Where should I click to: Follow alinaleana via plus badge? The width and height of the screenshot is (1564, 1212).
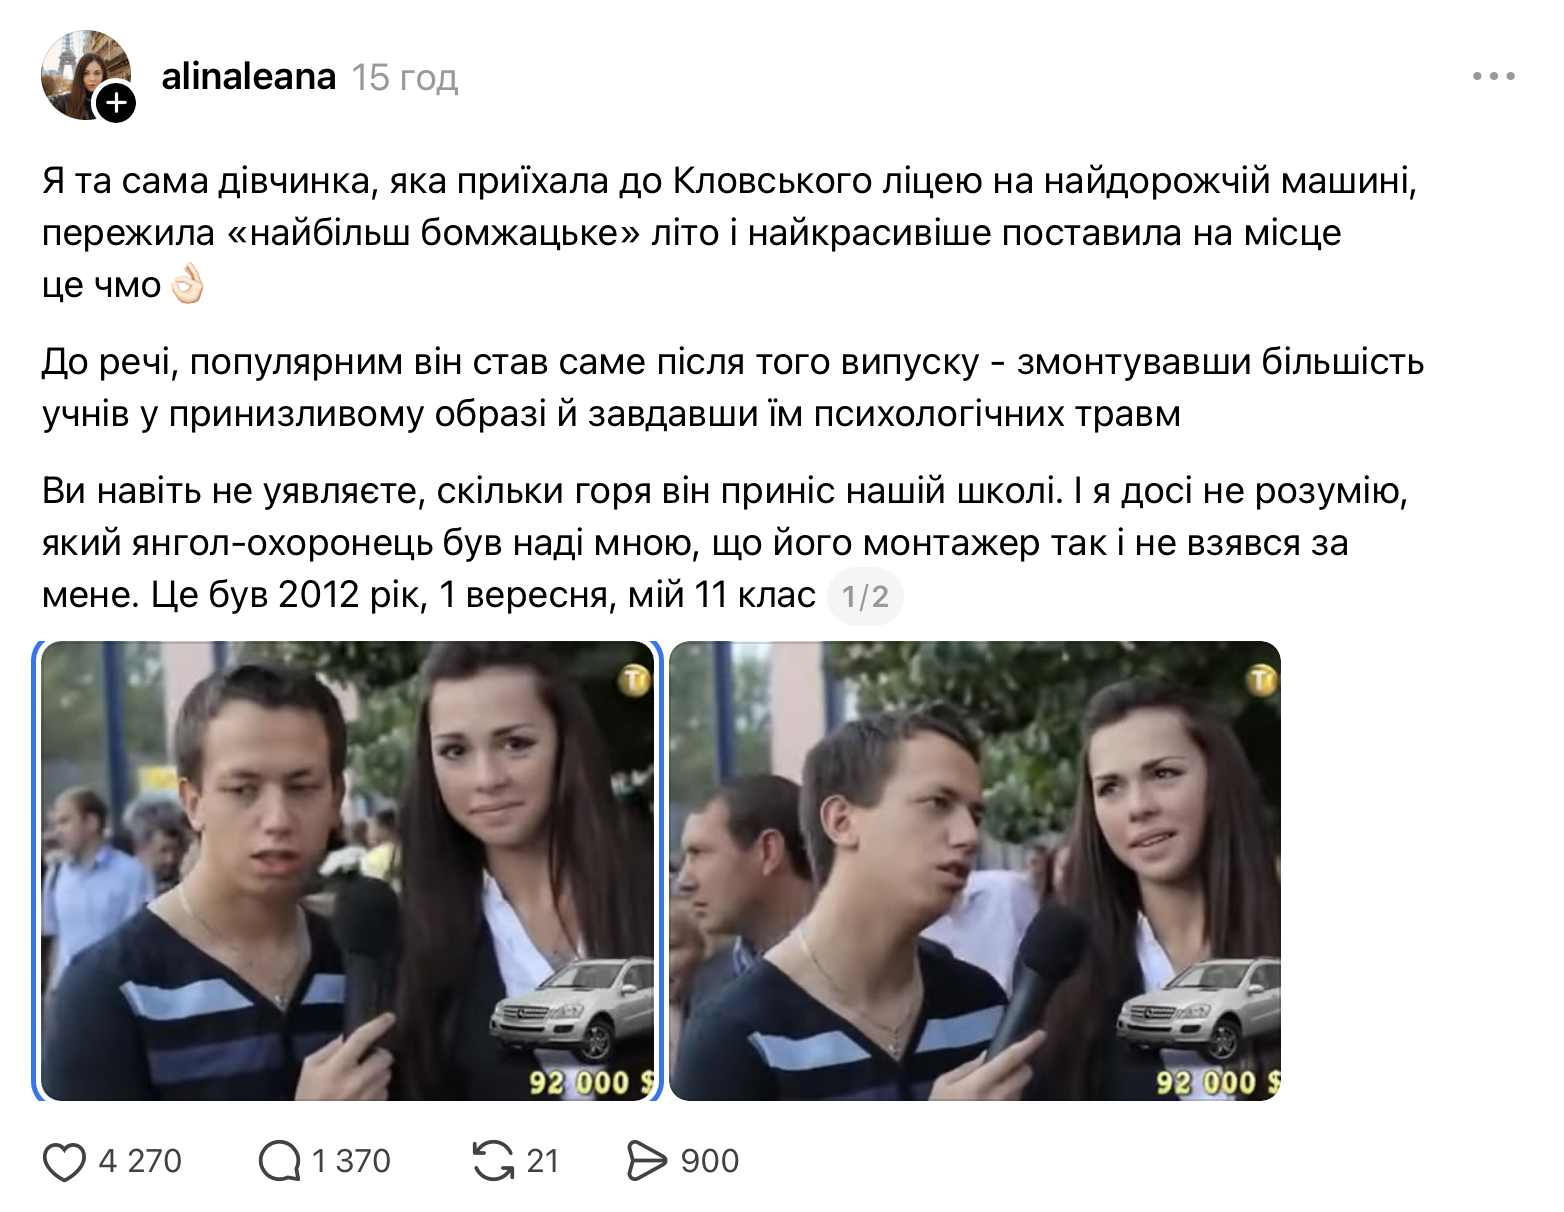coord(116,102)
